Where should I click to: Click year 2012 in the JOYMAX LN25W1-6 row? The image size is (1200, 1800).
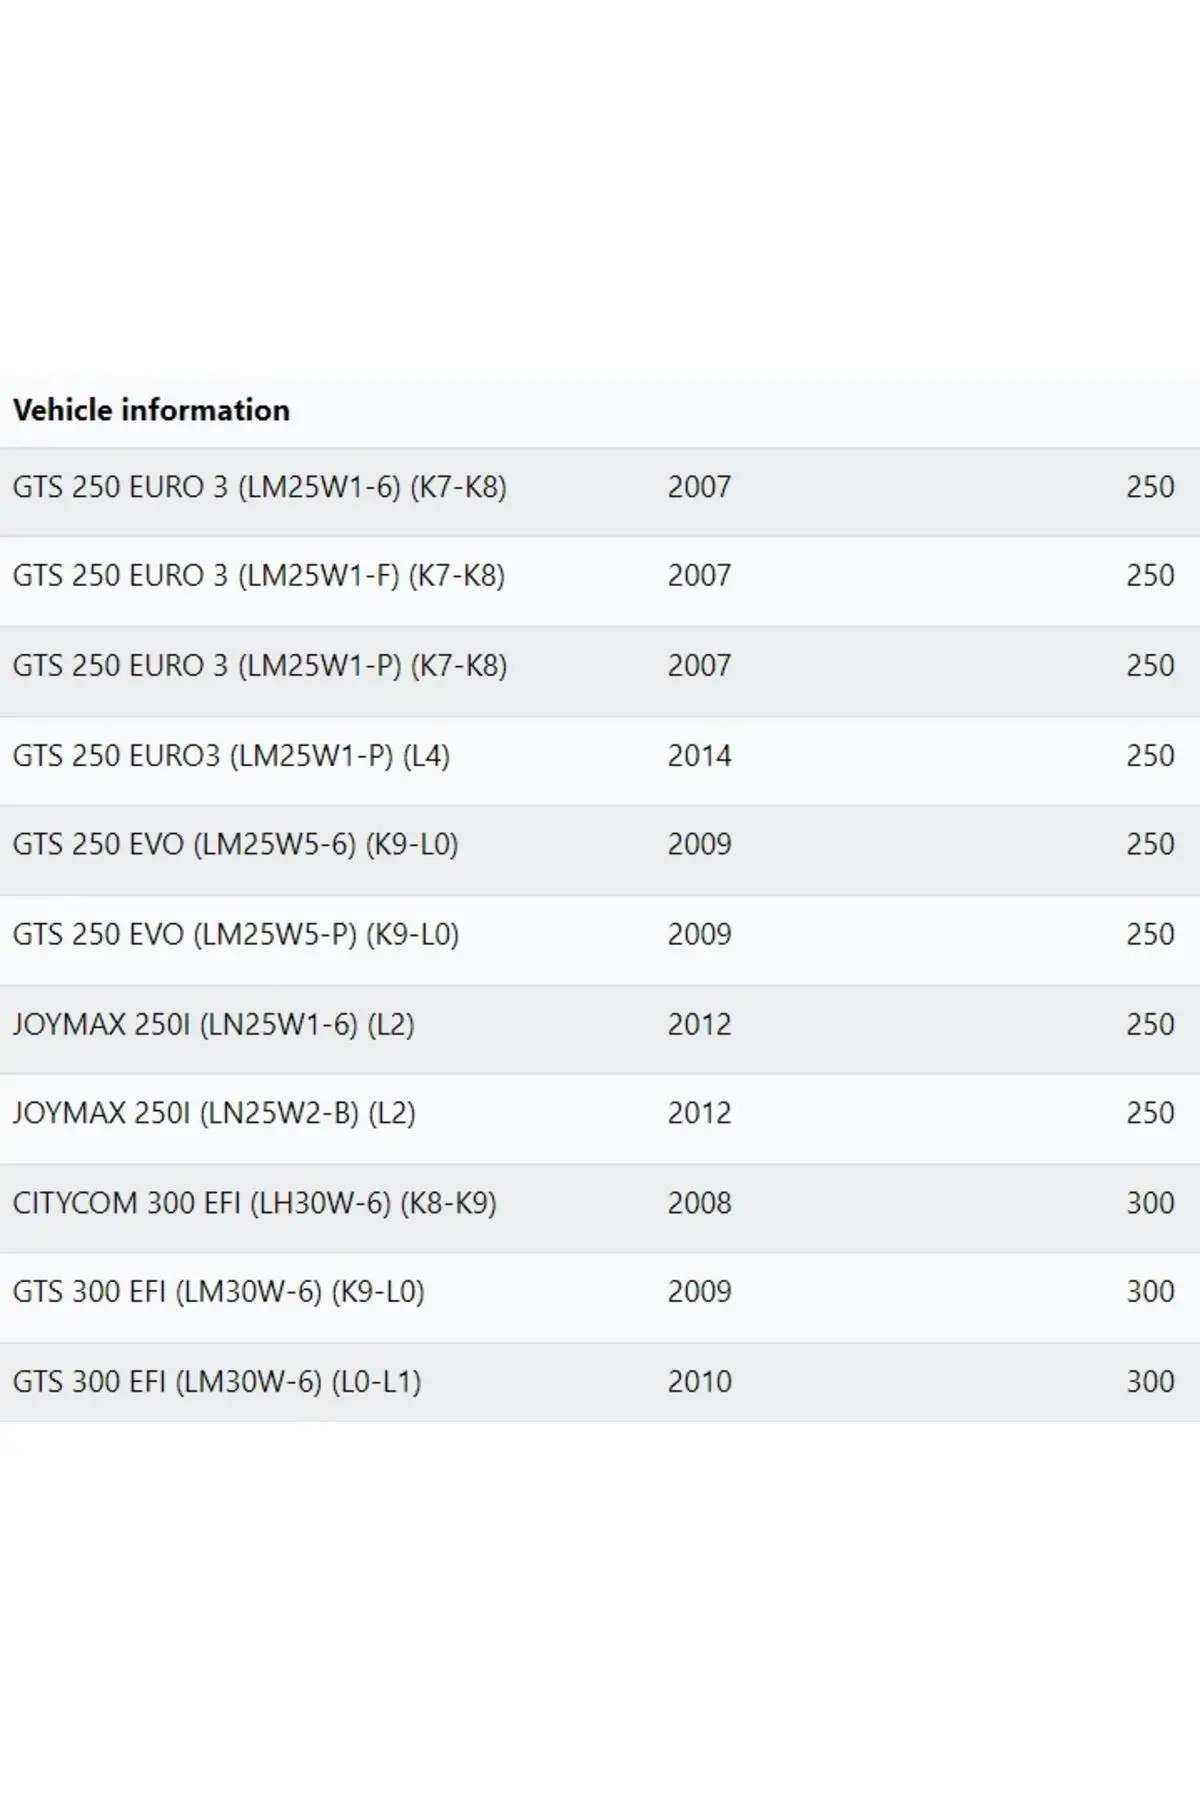click(699, 1024)
